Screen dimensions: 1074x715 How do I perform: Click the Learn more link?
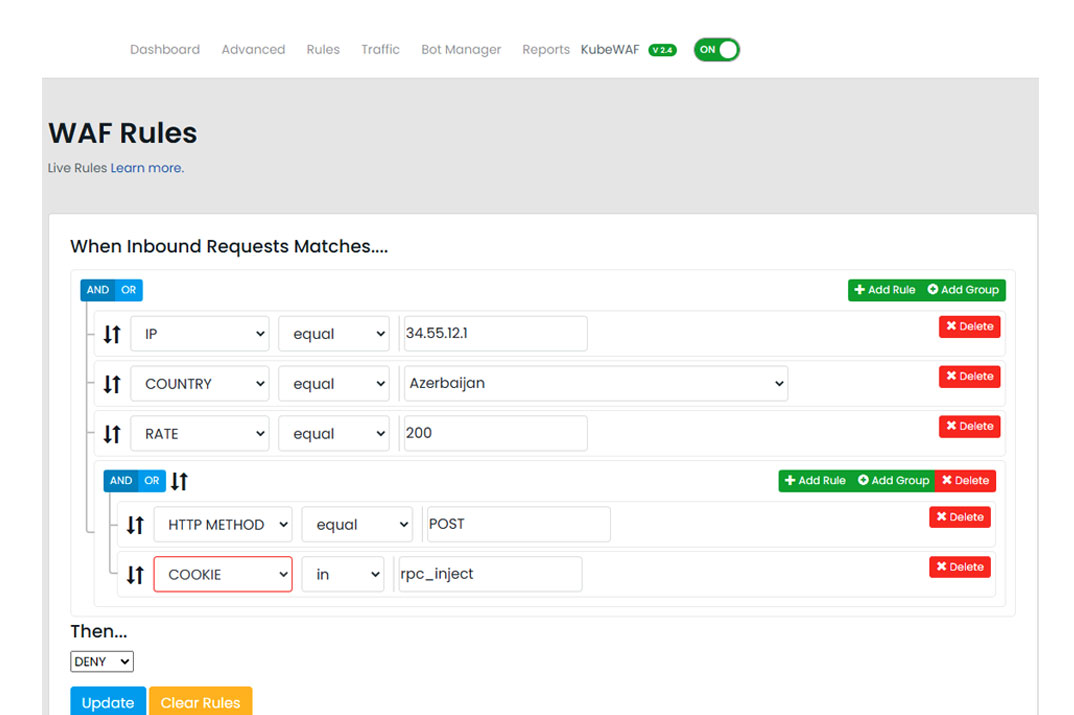coord(146,168)
